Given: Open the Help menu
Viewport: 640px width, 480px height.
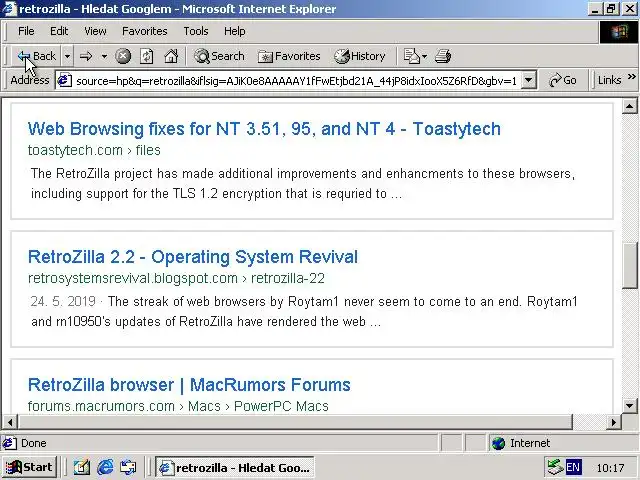Looking at the screenshot, I should [x=234, y=31].
